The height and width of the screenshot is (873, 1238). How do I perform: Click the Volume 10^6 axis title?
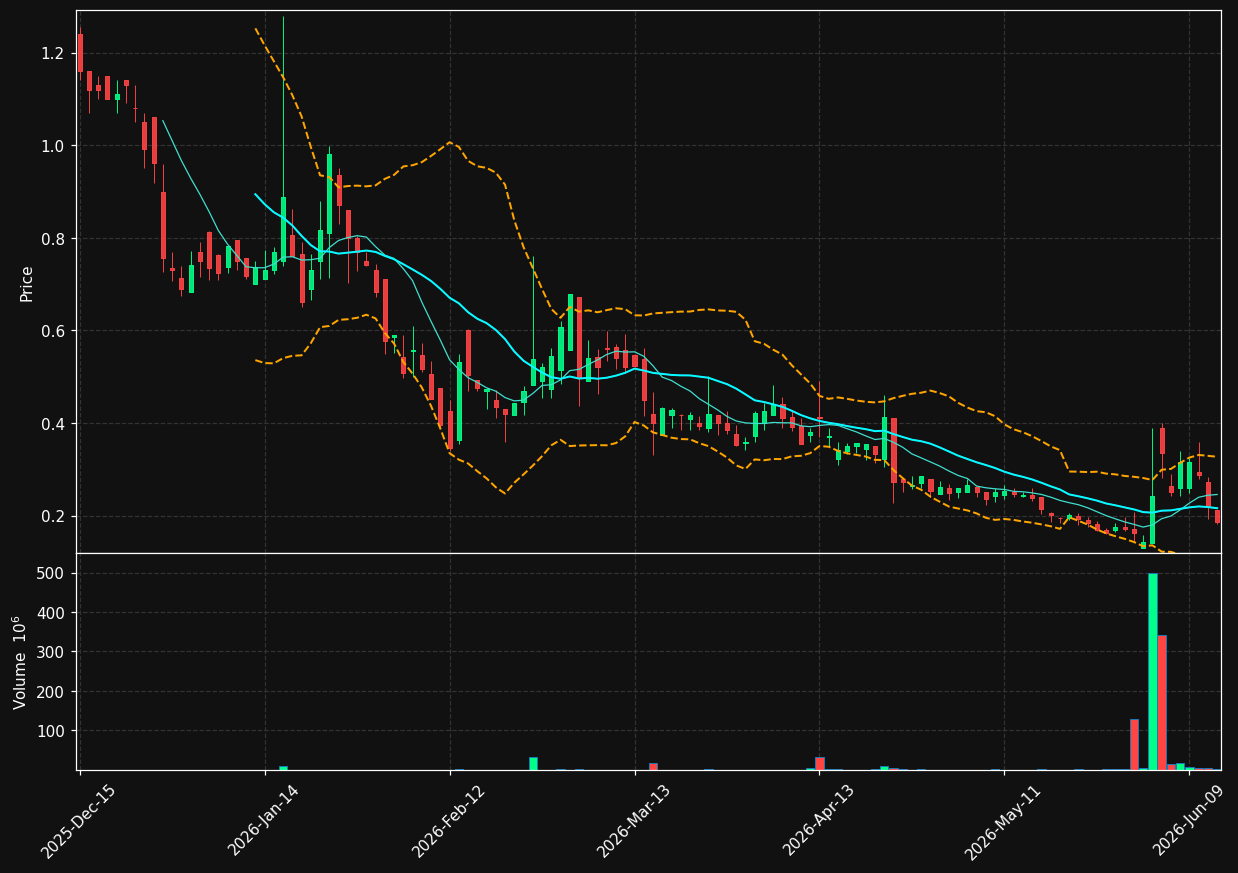20,662
